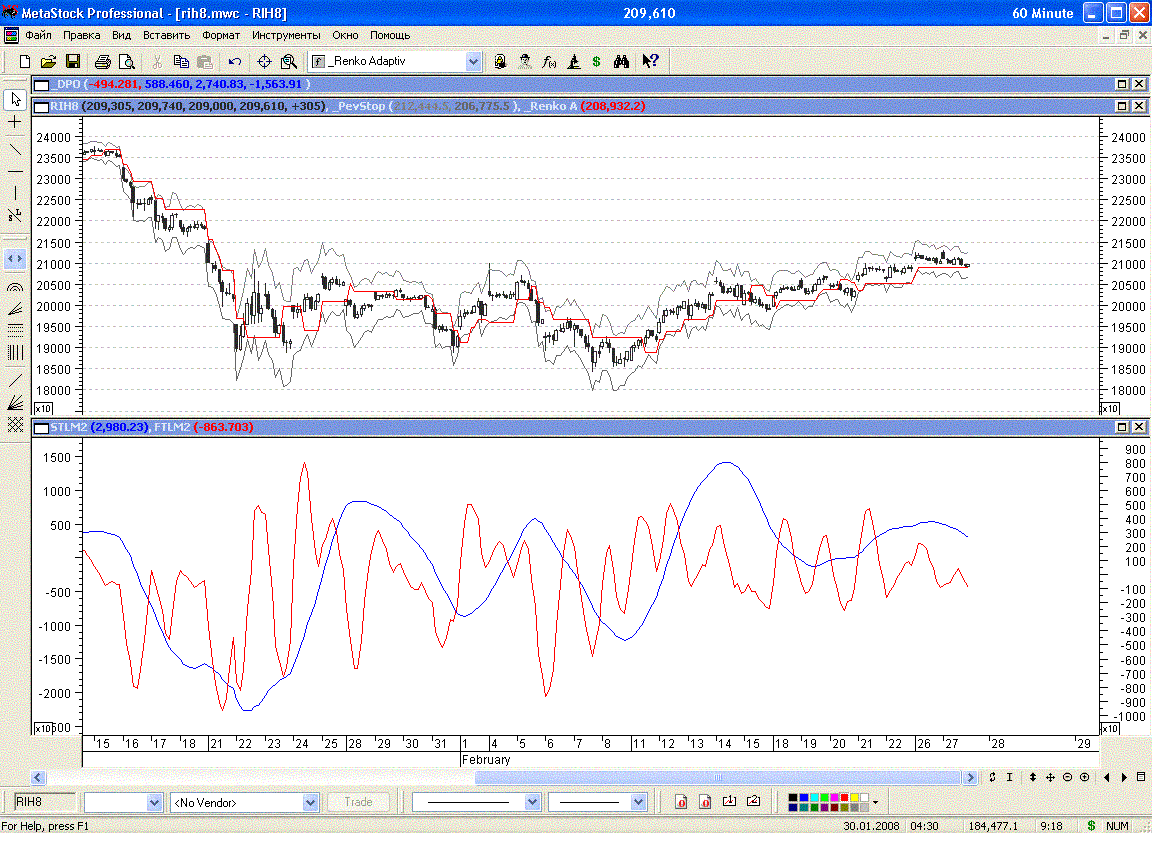Open the empty dropdown beside the RIH8 field
The image size is (1152, 864).
[154, 803]
